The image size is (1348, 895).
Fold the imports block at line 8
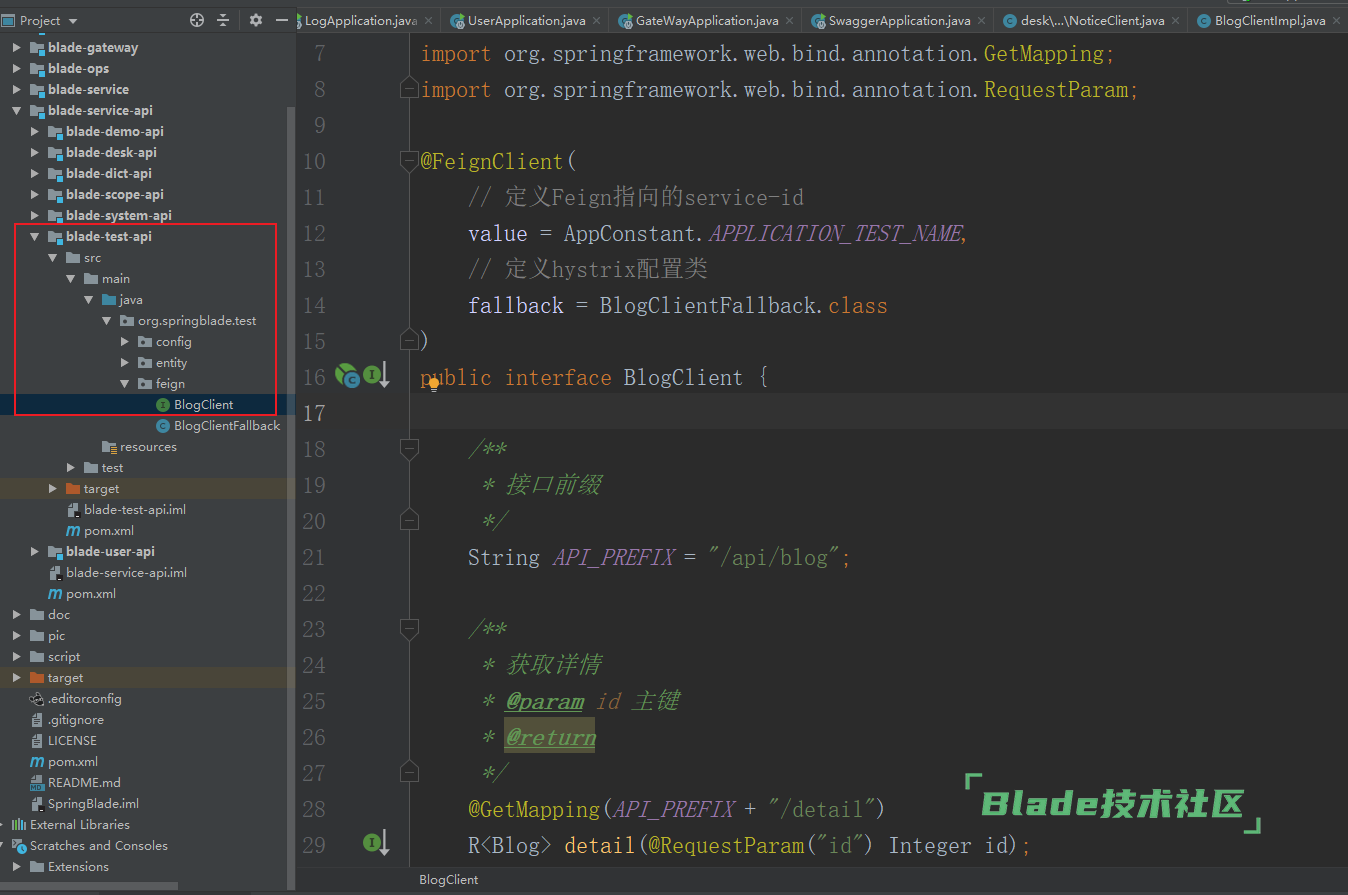click(x=408, y=89)
